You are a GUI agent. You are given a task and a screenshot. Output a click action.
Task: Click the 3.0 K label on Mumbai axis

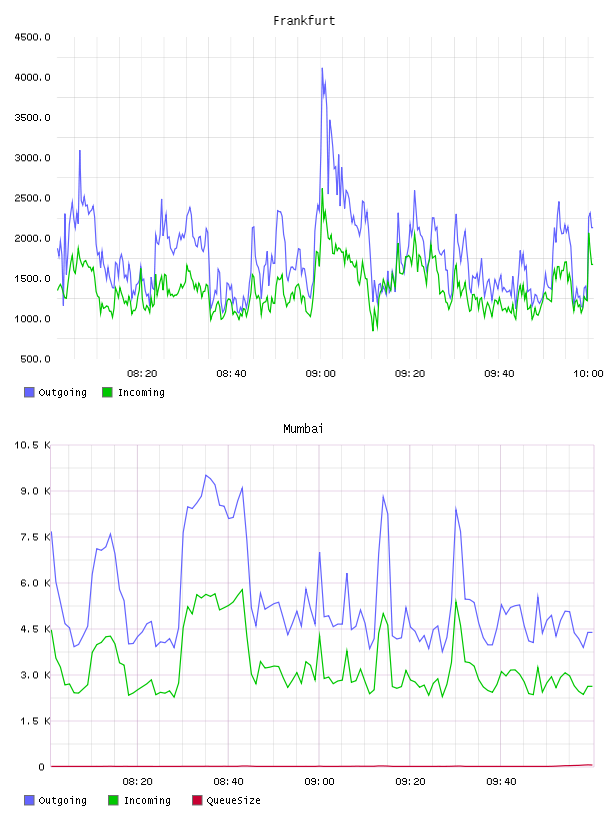click(x=35, y=675)
